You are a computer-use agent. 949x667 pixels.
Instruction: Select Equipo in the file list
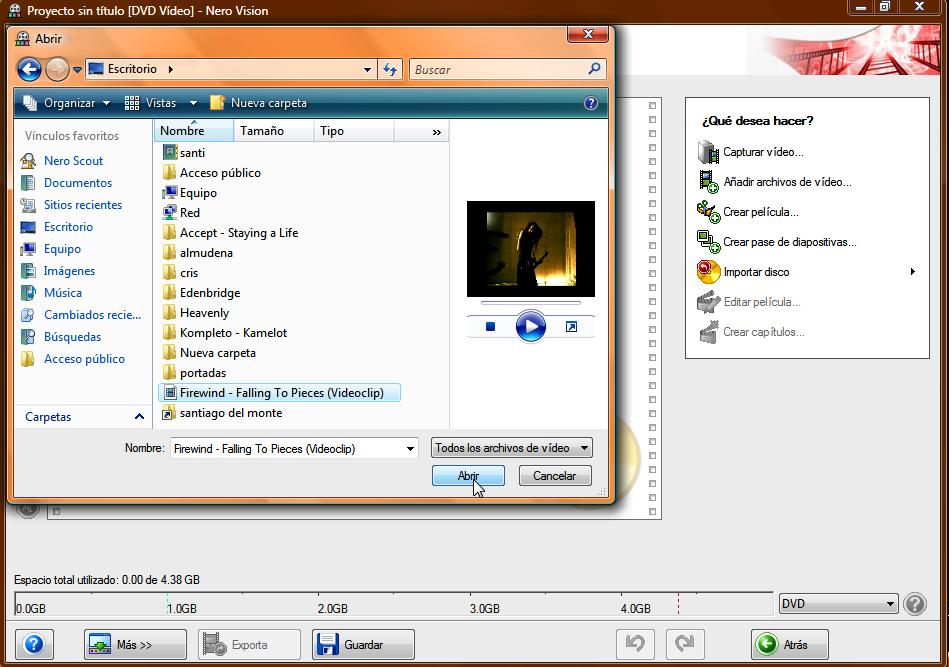pos(189,192)
